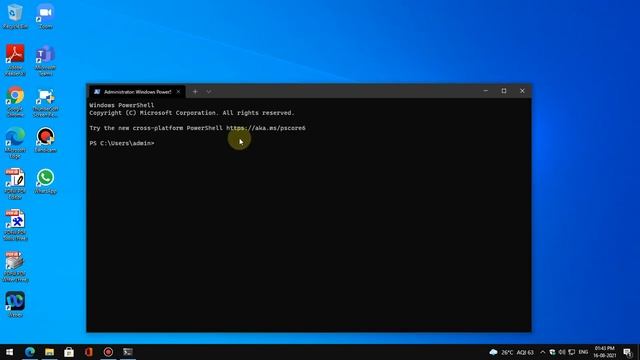
Task: Open the PDF editor desktop shortcut with pen
Action: (x=15, y=184)
